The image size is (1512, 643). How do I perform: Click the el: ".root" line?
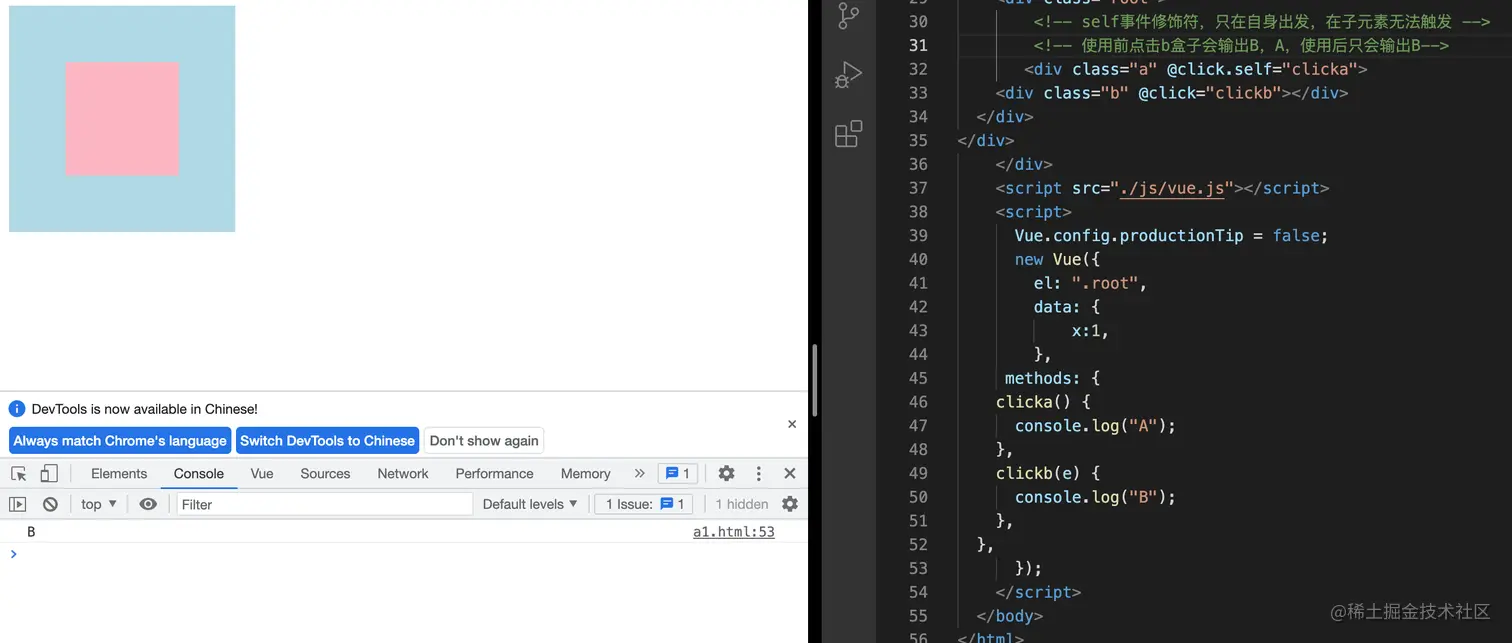pos(1090,283)
